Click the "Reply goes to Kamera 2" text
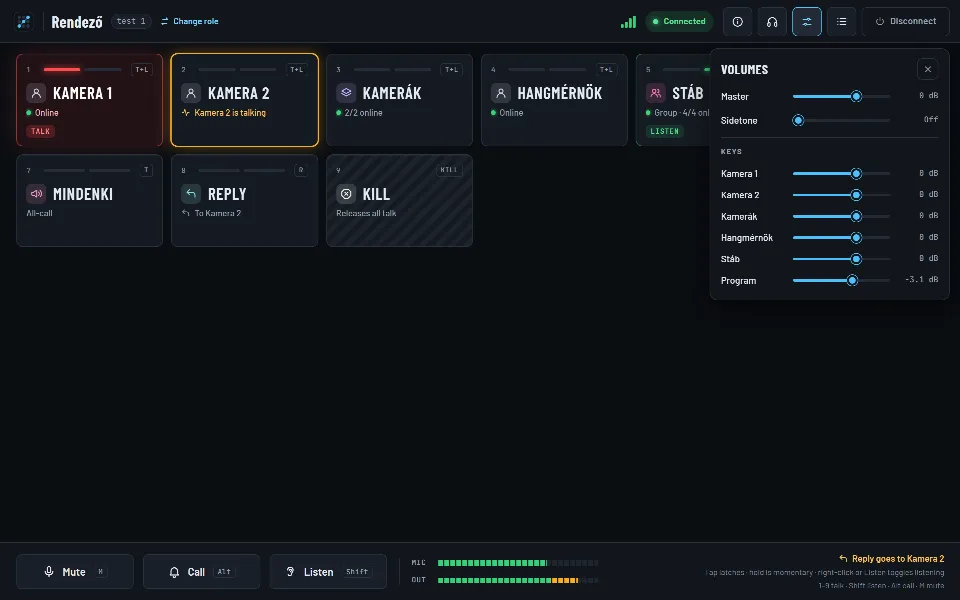The image size is (960, 600). coord(898,558)
